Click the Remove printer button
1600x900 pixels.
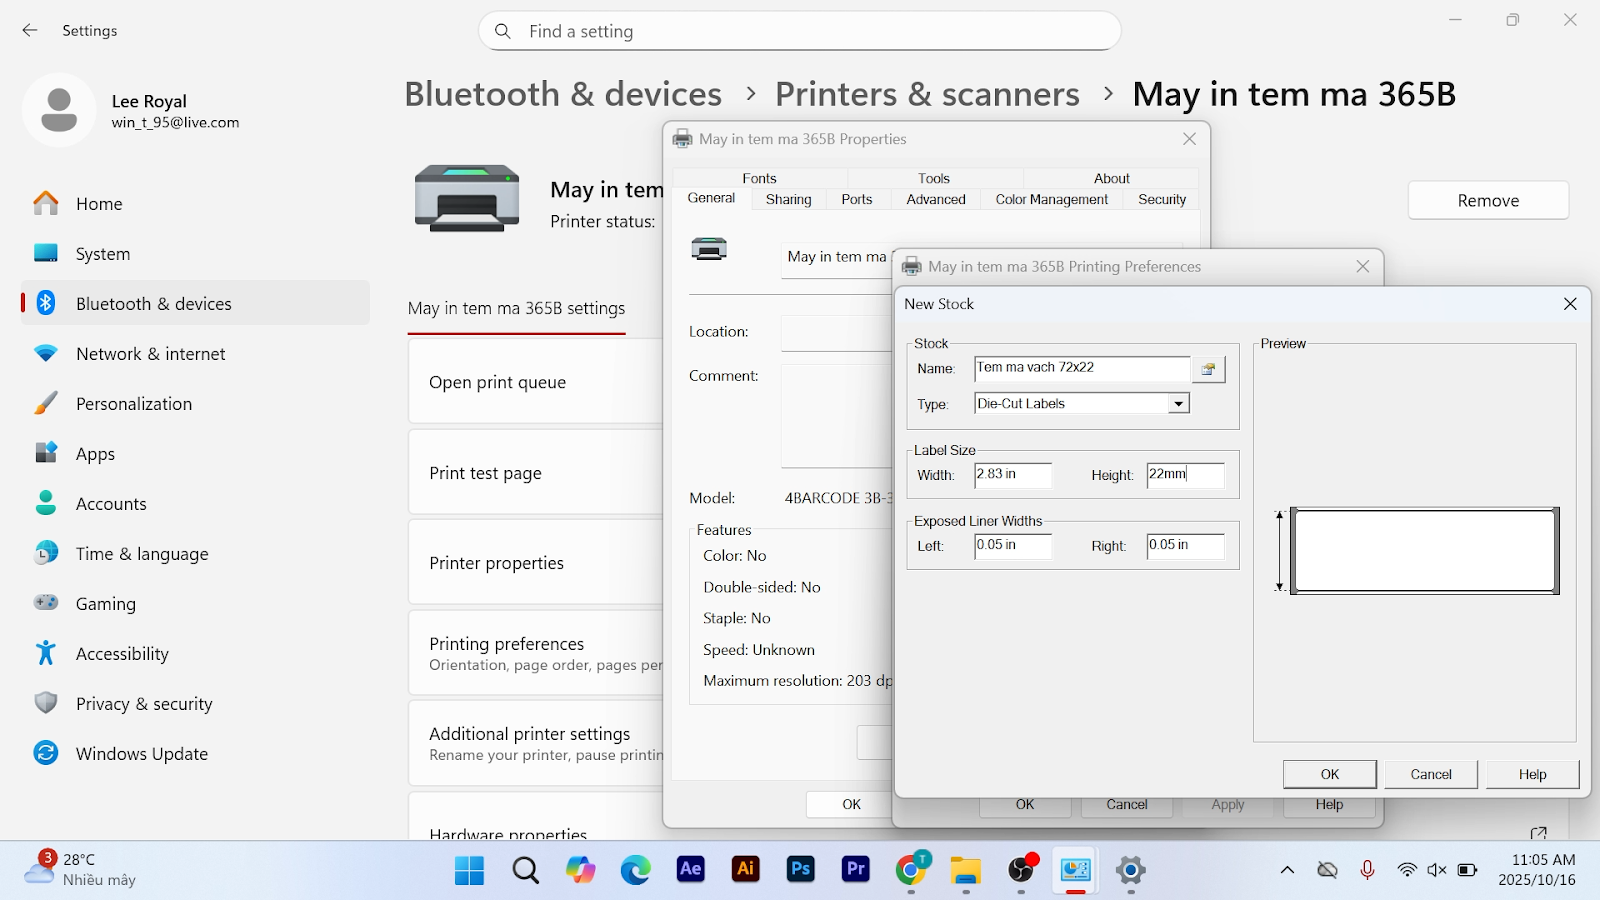coord(1487,201)
